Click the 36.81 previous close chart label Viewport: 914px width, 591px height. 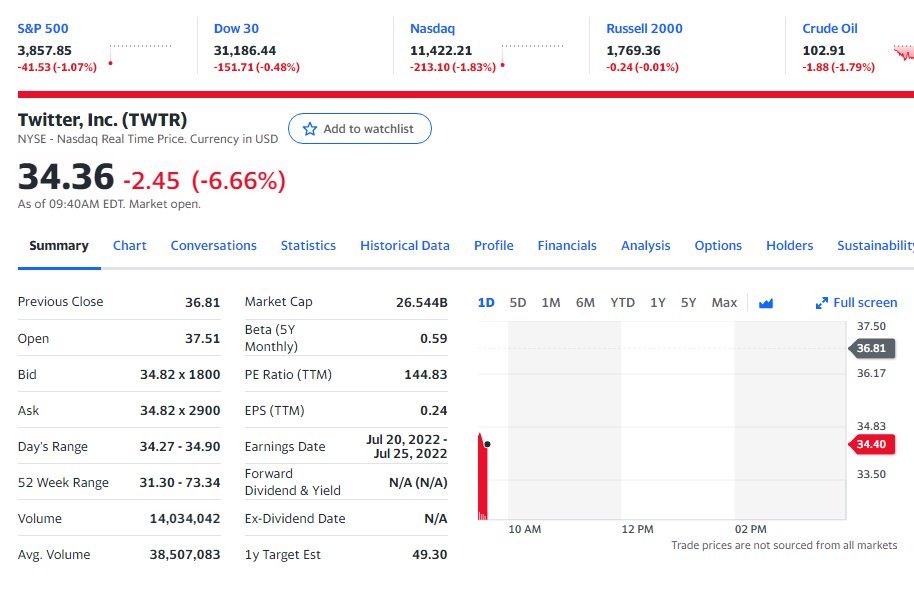point(871,349)
